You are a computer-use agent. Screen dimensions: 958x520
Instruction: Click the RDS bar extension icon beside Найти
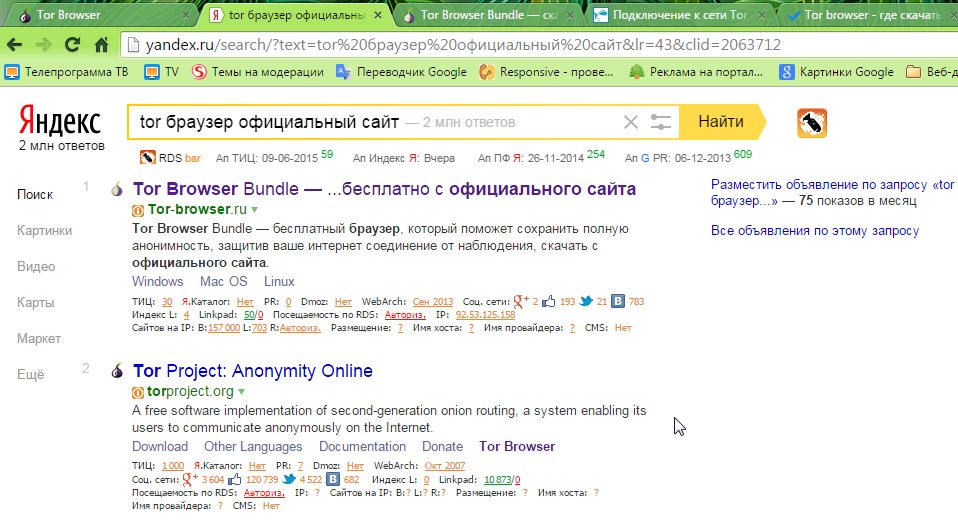click(x=812, y=123)
